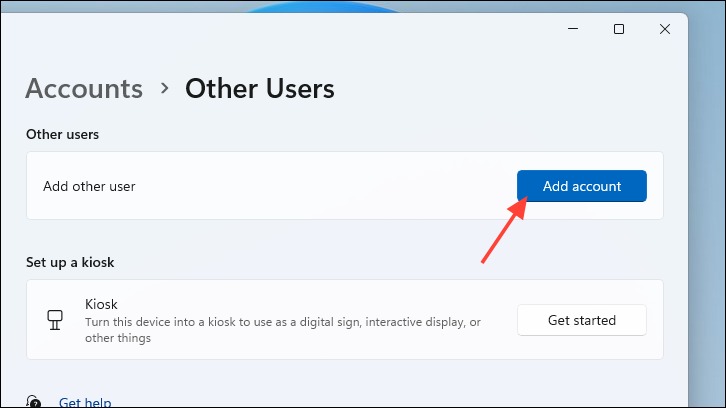Go back to Accounts via the breadcrumb
The width and height of the screenshot is (726, 408).
pos(84,88)
